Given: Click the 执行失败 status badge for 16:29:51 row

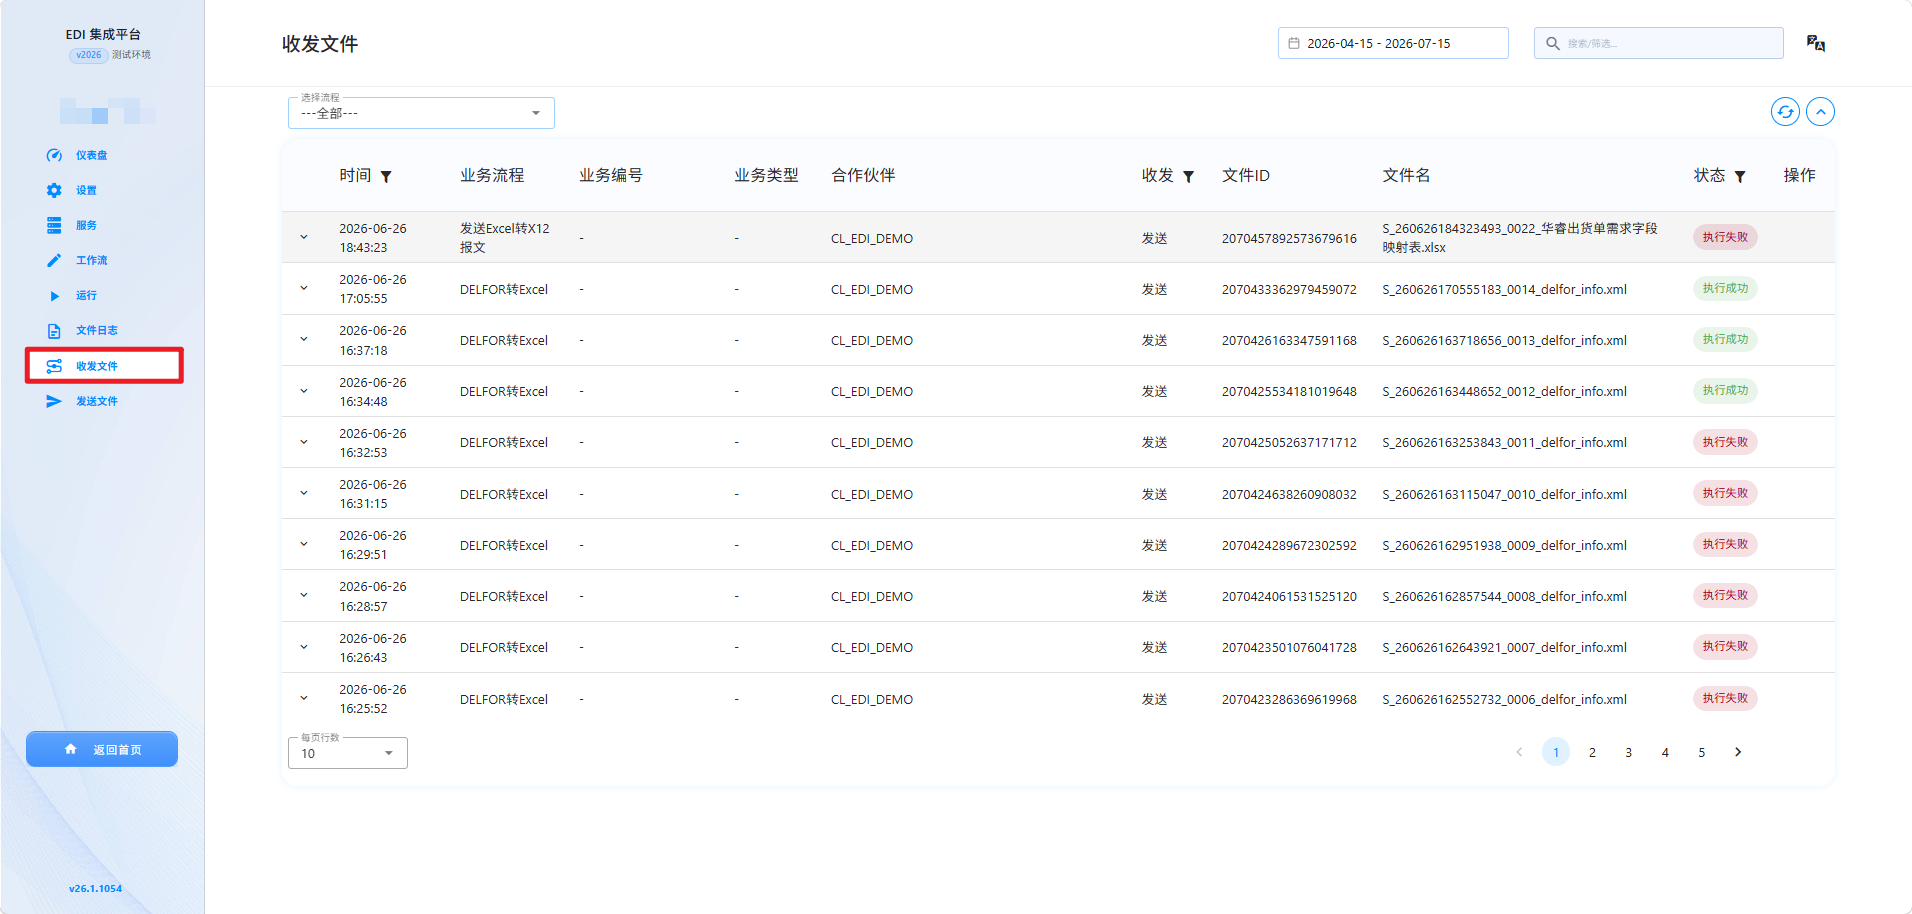Looking at the screenshot, I should (x=1725, y=544).
